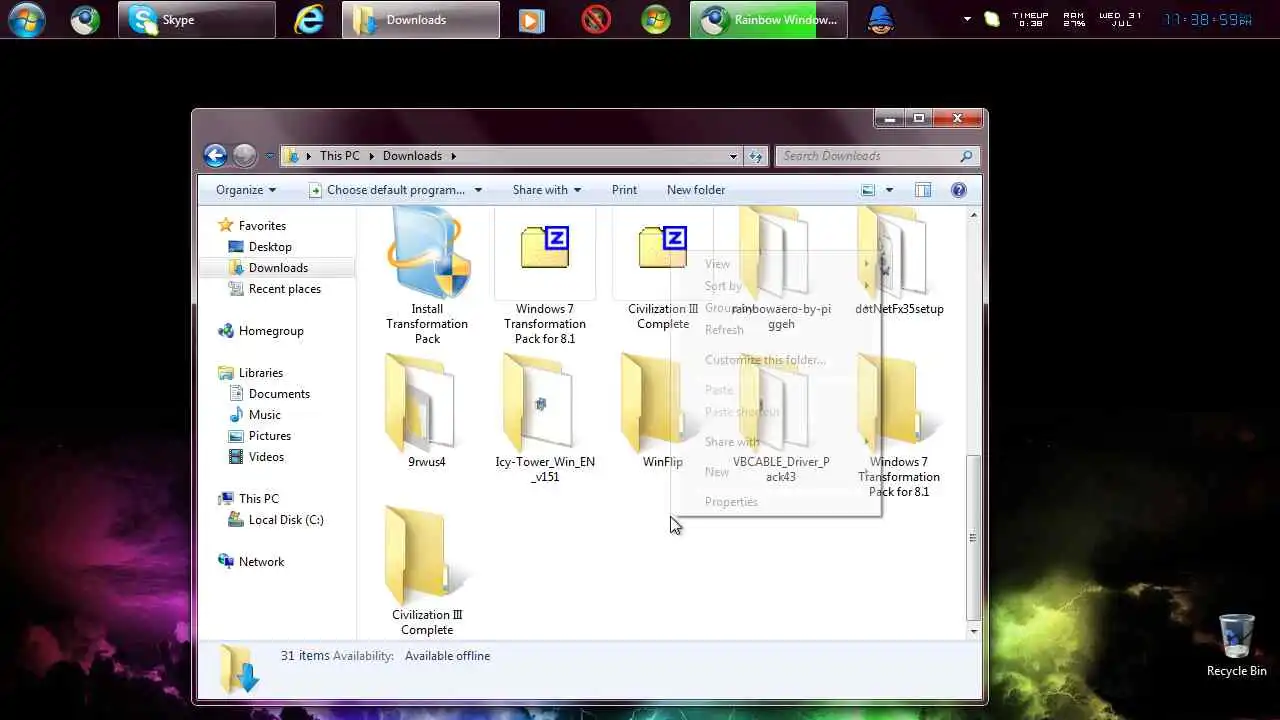Switch to Skype in the taskbar

point(197,20)
